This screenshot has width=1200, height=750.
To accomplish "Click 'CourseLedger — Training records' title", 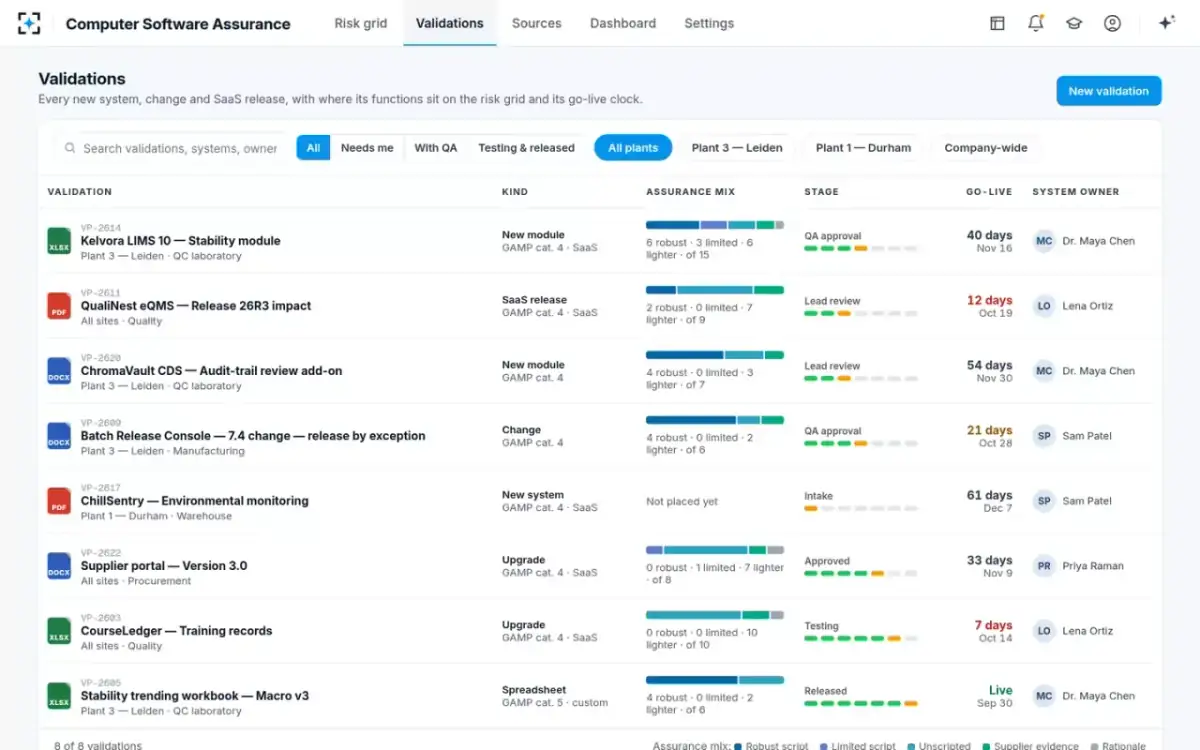I will (177, 631).
